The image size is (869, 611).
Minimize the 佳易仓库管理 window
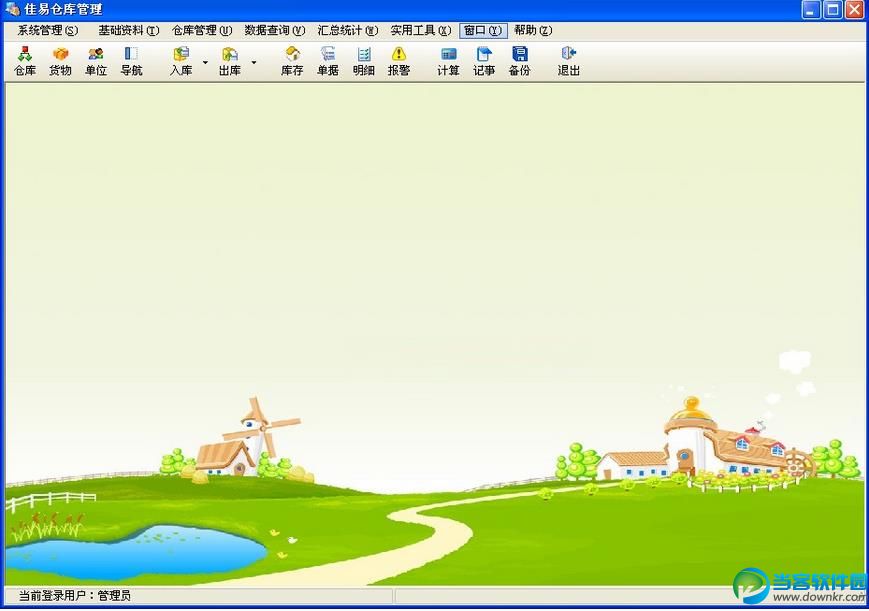coord(811,9)
